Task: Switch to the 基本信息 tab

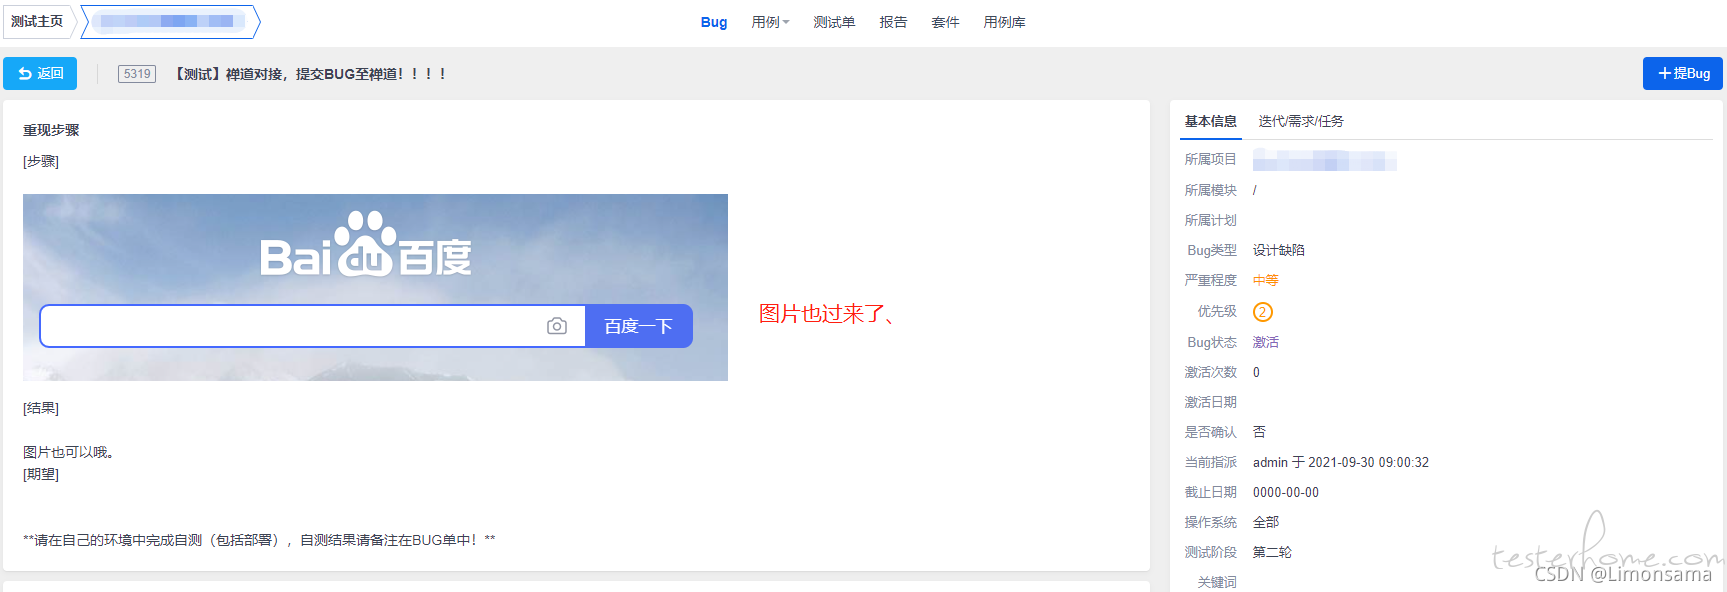Action: click(1211, 121)
